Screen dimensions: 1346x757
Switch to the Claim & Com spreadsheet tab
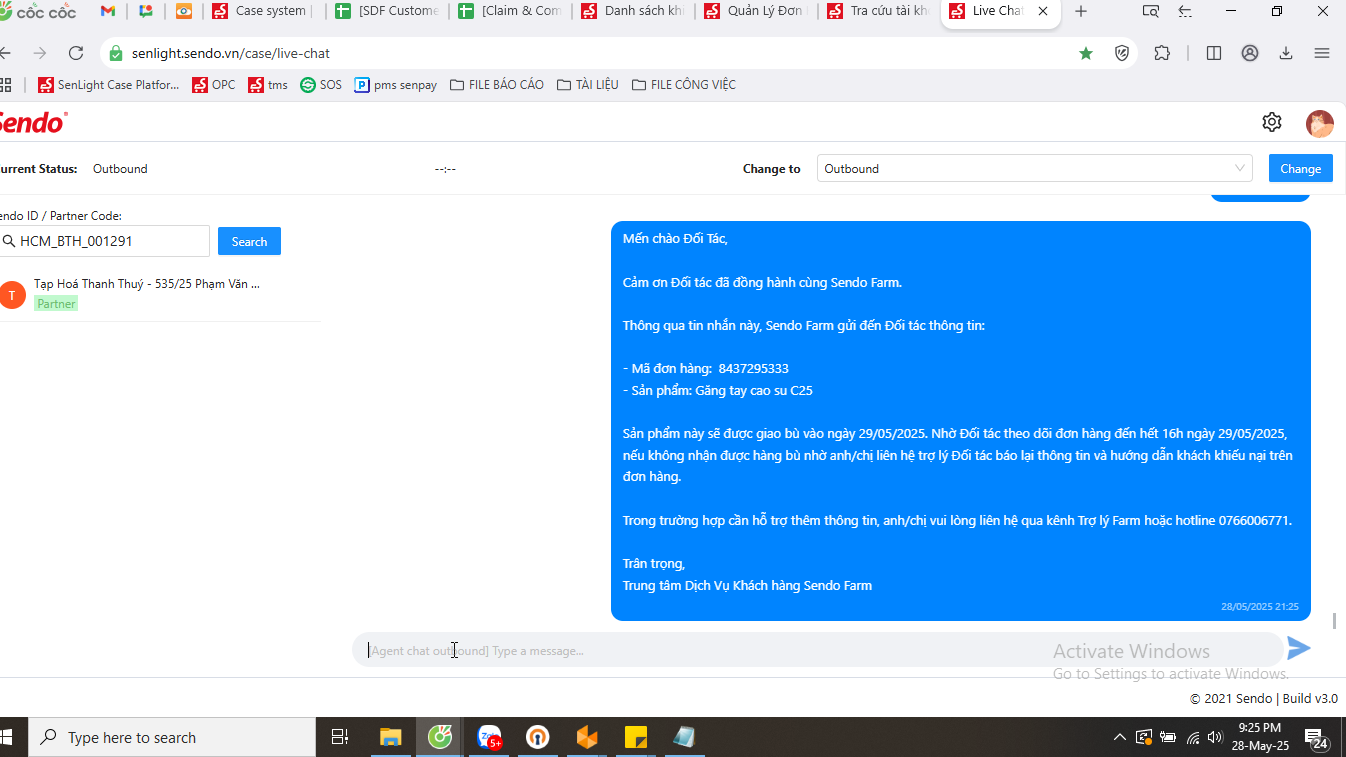coord(510,11)
